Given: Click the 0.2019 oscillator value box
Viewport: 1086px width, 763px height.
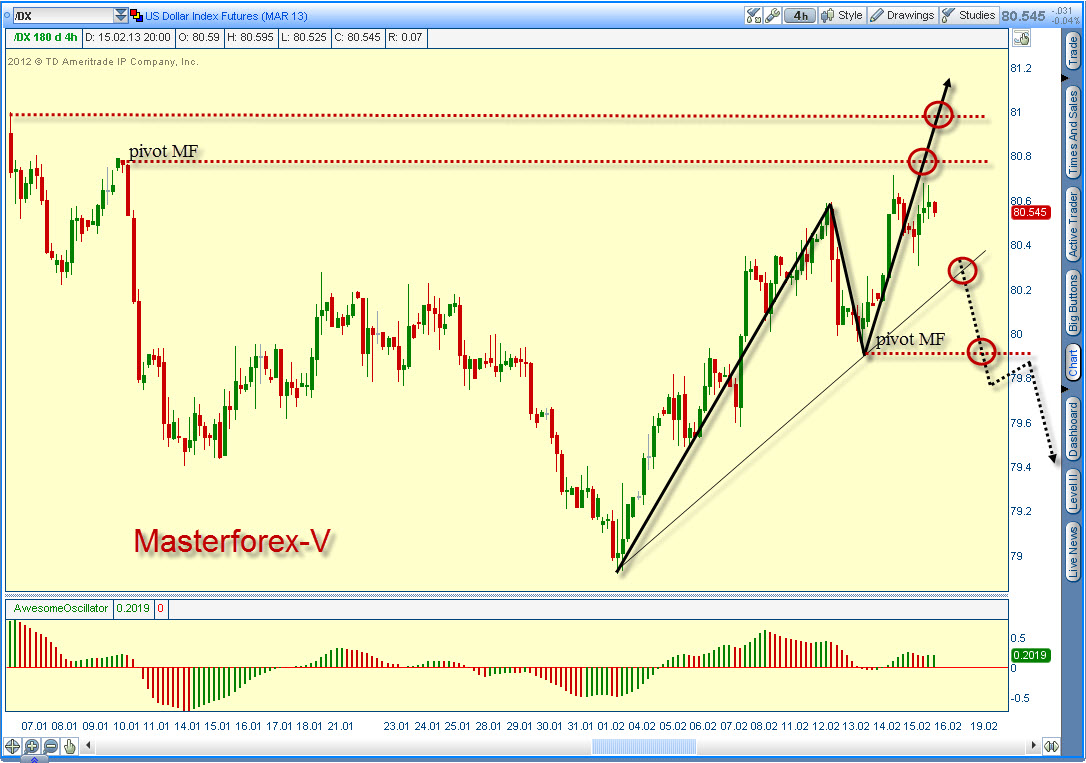Looking at the screenshot, I should coord(133,608).
